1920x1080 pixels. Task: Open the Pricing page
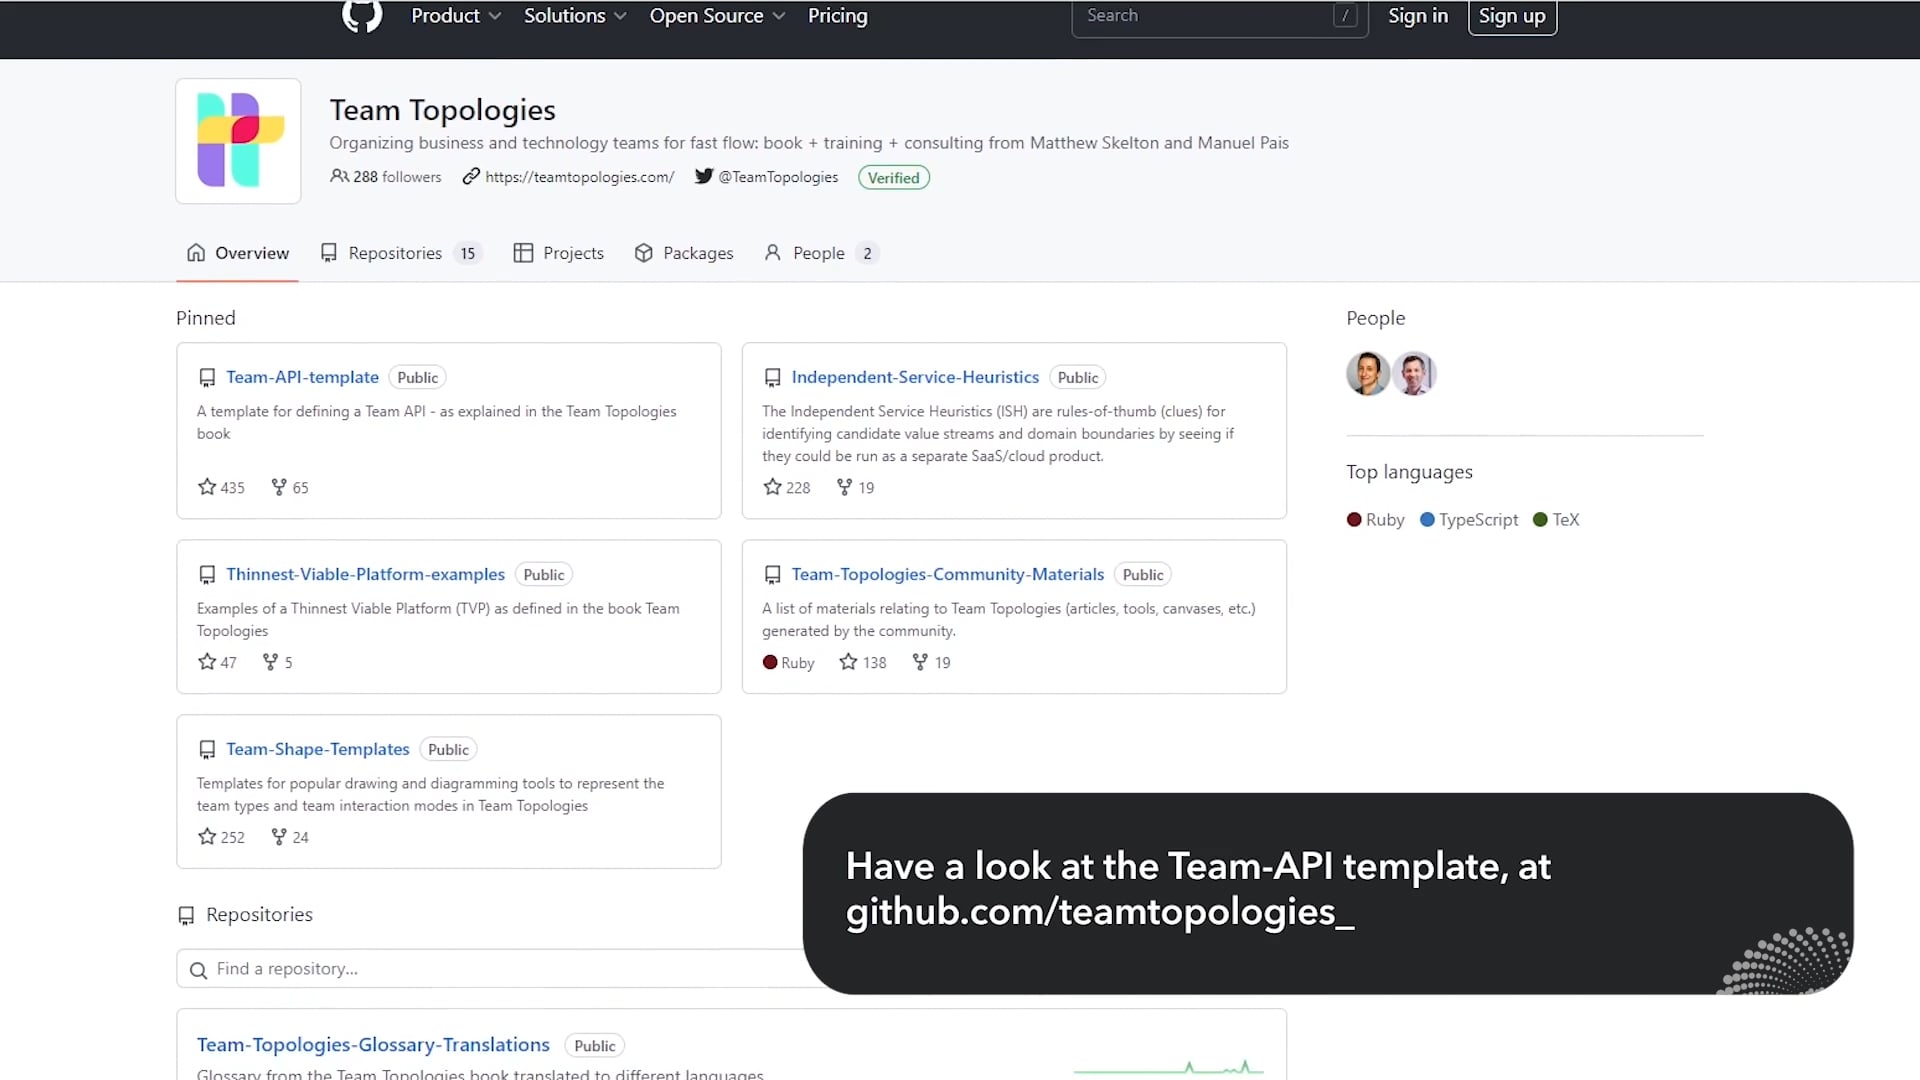coord(838,16)
